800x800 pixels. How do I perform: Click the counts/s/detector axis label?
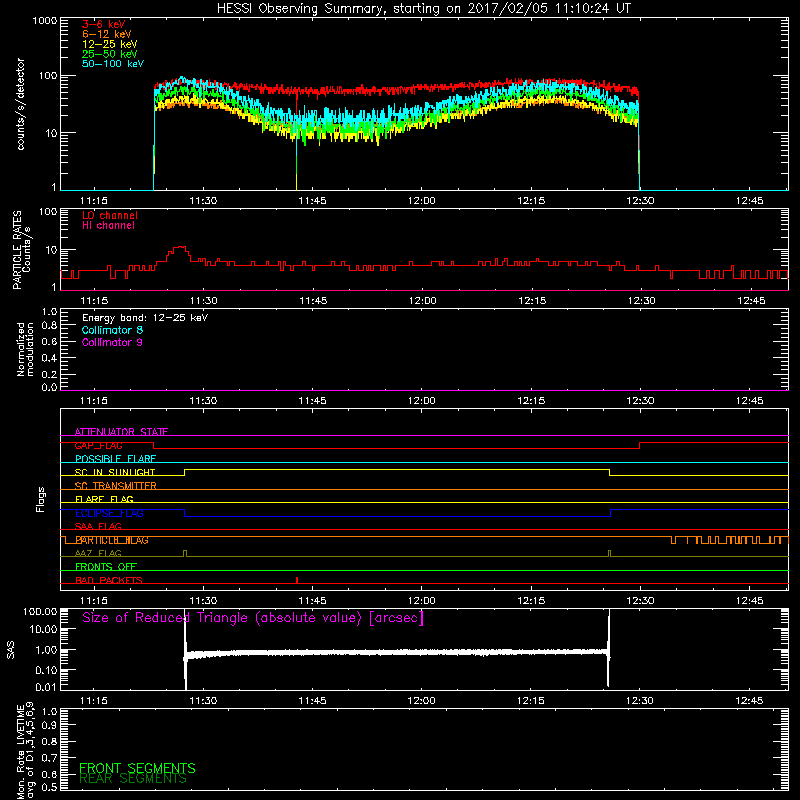tap(21, 104)
